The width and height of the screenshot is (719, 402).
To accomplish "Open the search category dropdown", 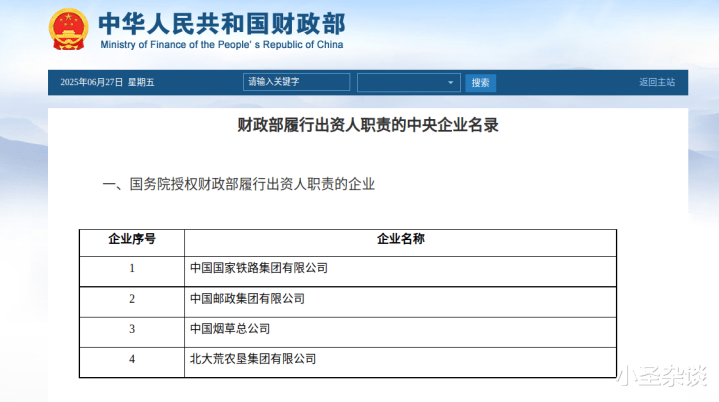I will (409, 83).
